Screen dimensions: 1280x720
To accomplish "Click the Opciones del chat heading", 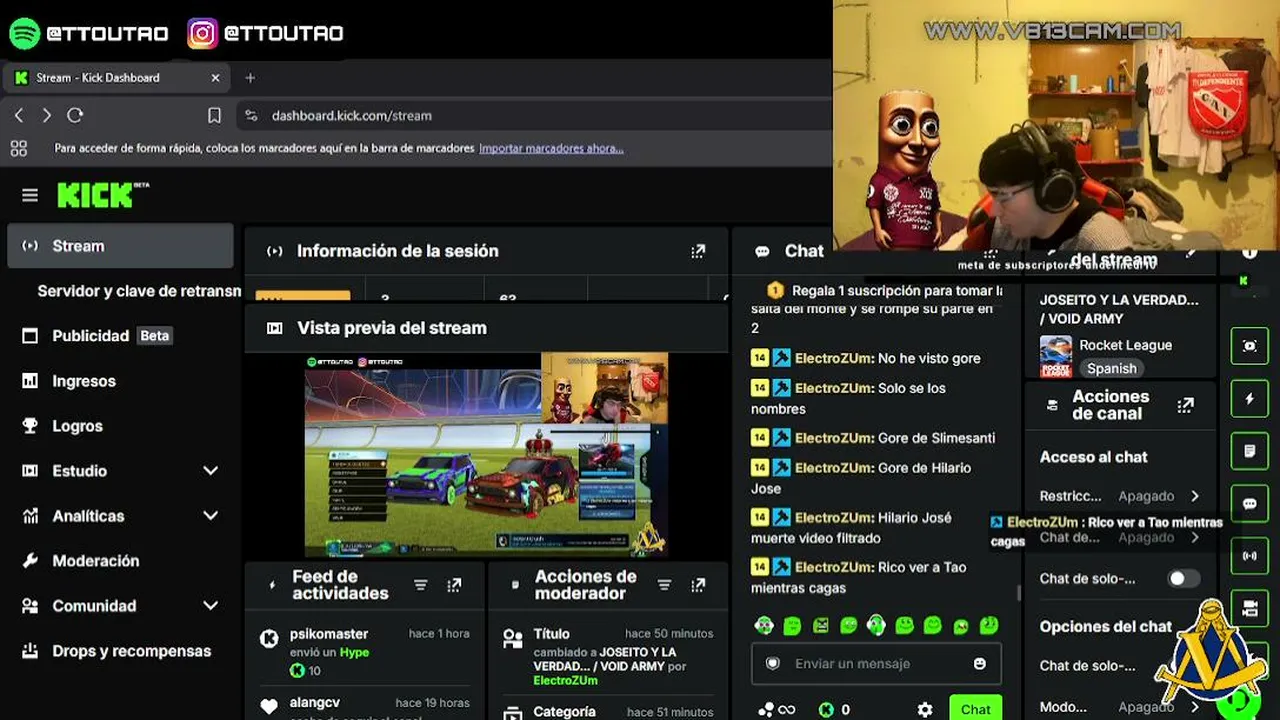I will click(x=1106, y=627).
